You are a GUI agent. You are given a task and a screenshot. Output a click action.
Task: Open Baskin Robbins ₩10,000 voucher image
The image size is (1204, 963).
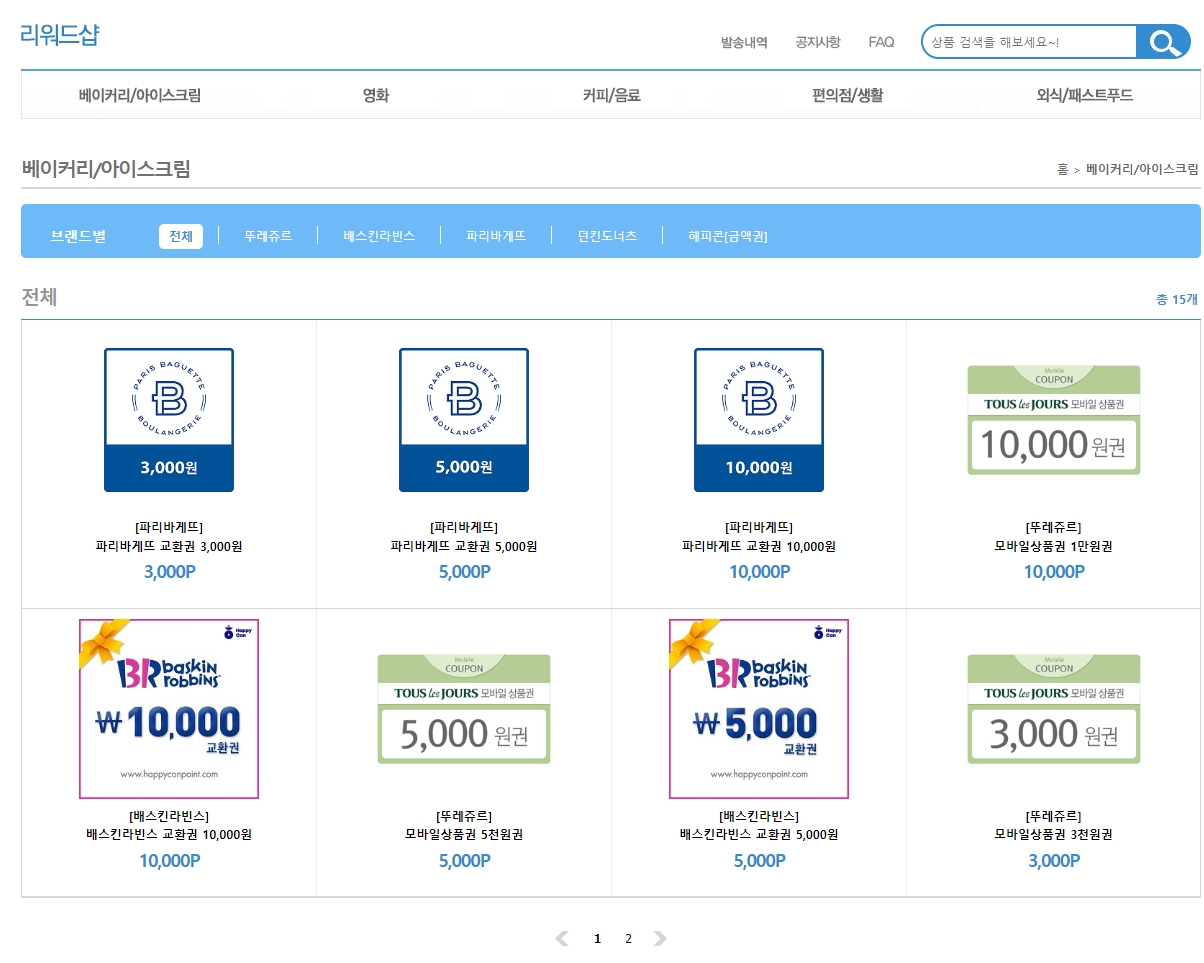[169, 709]
